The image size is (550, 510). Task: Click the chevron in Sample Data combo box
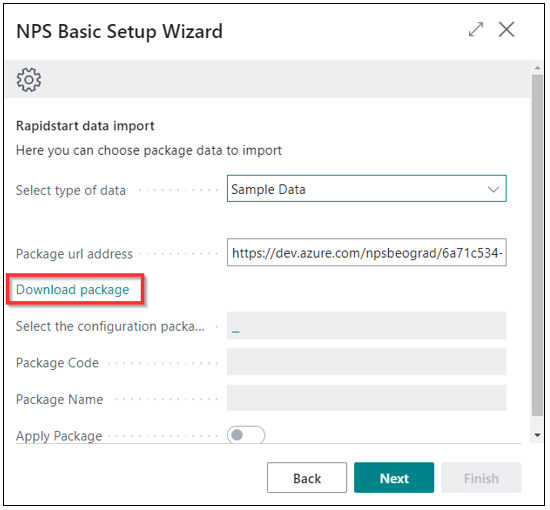pyautogui.click(x=493, y=189)
